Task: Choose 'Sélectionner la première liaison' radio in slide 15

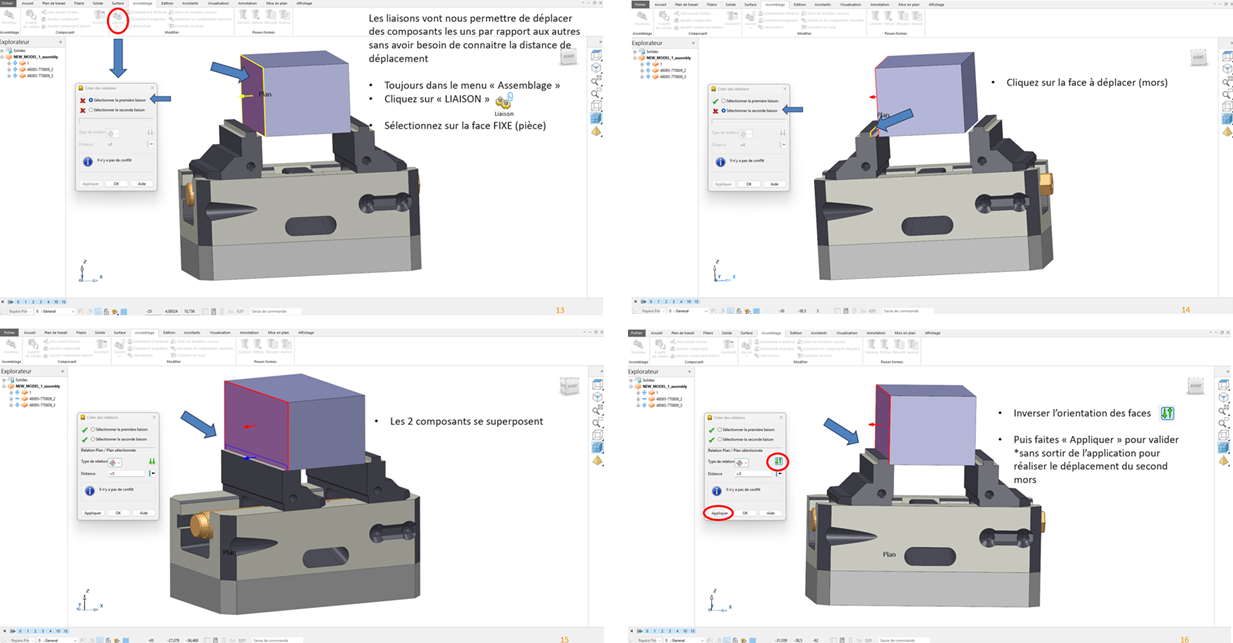Action: (x=93, y=429)
